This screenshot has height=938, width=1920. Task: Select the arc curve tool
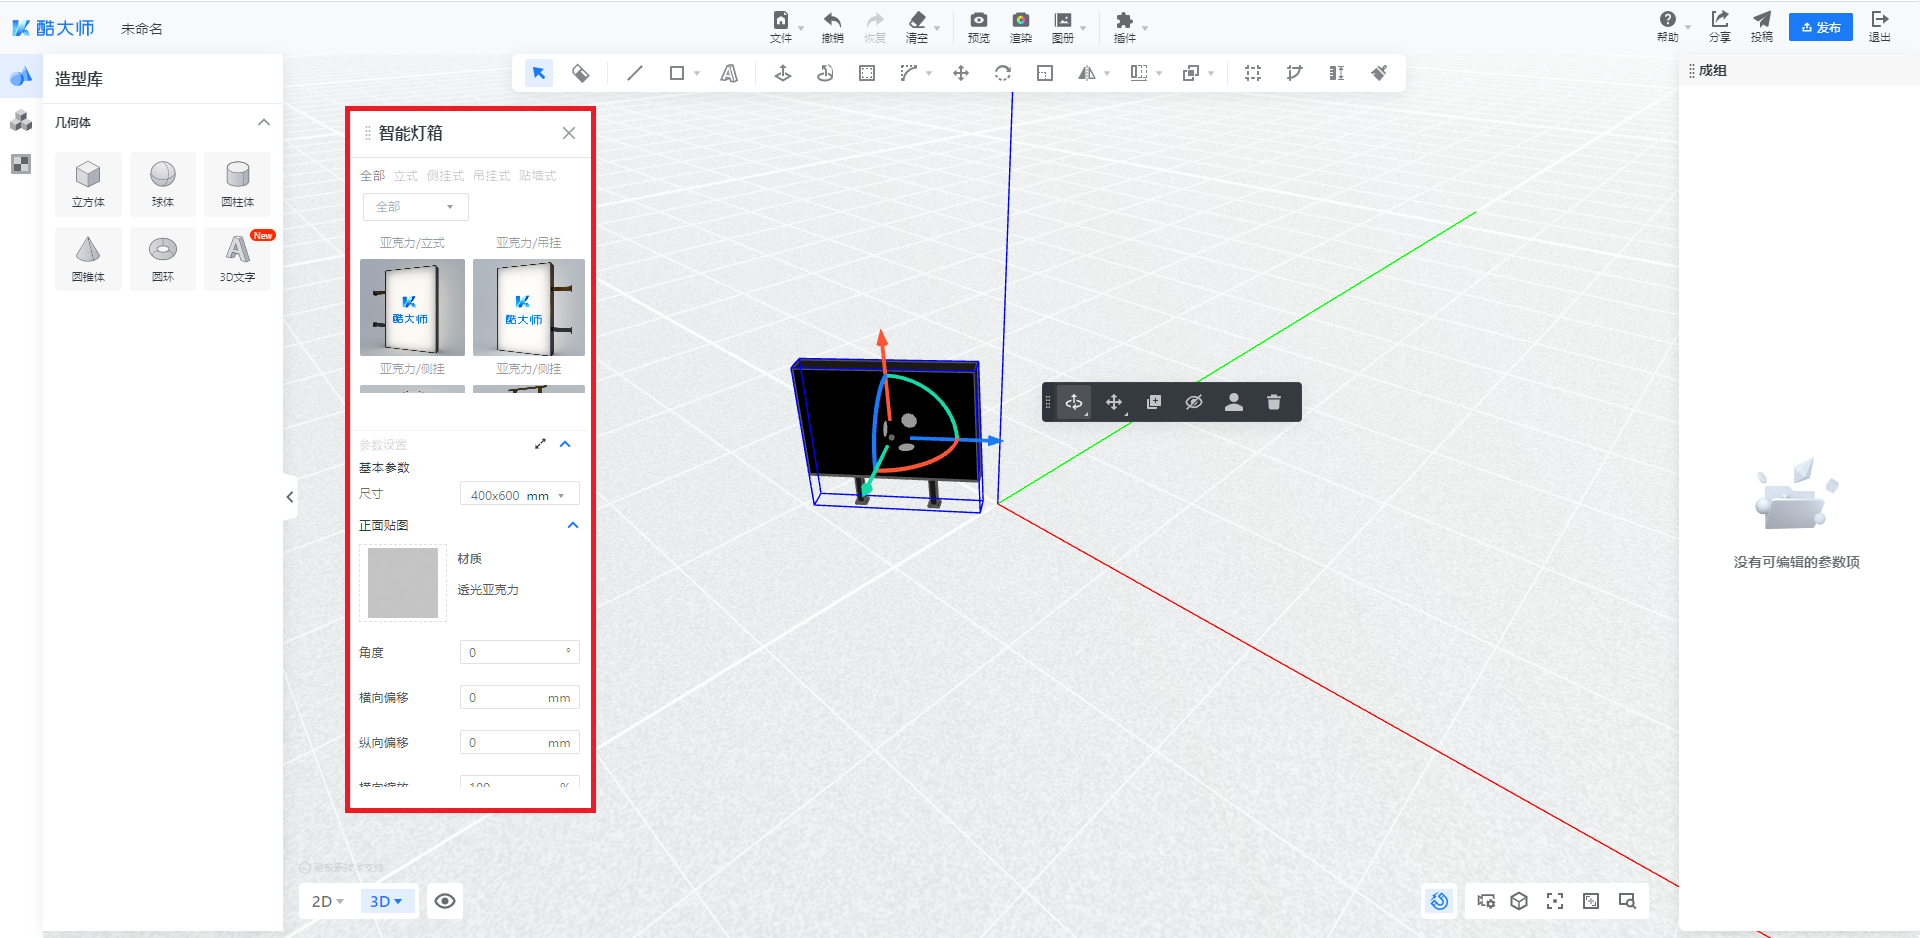(x=909, y=73)
